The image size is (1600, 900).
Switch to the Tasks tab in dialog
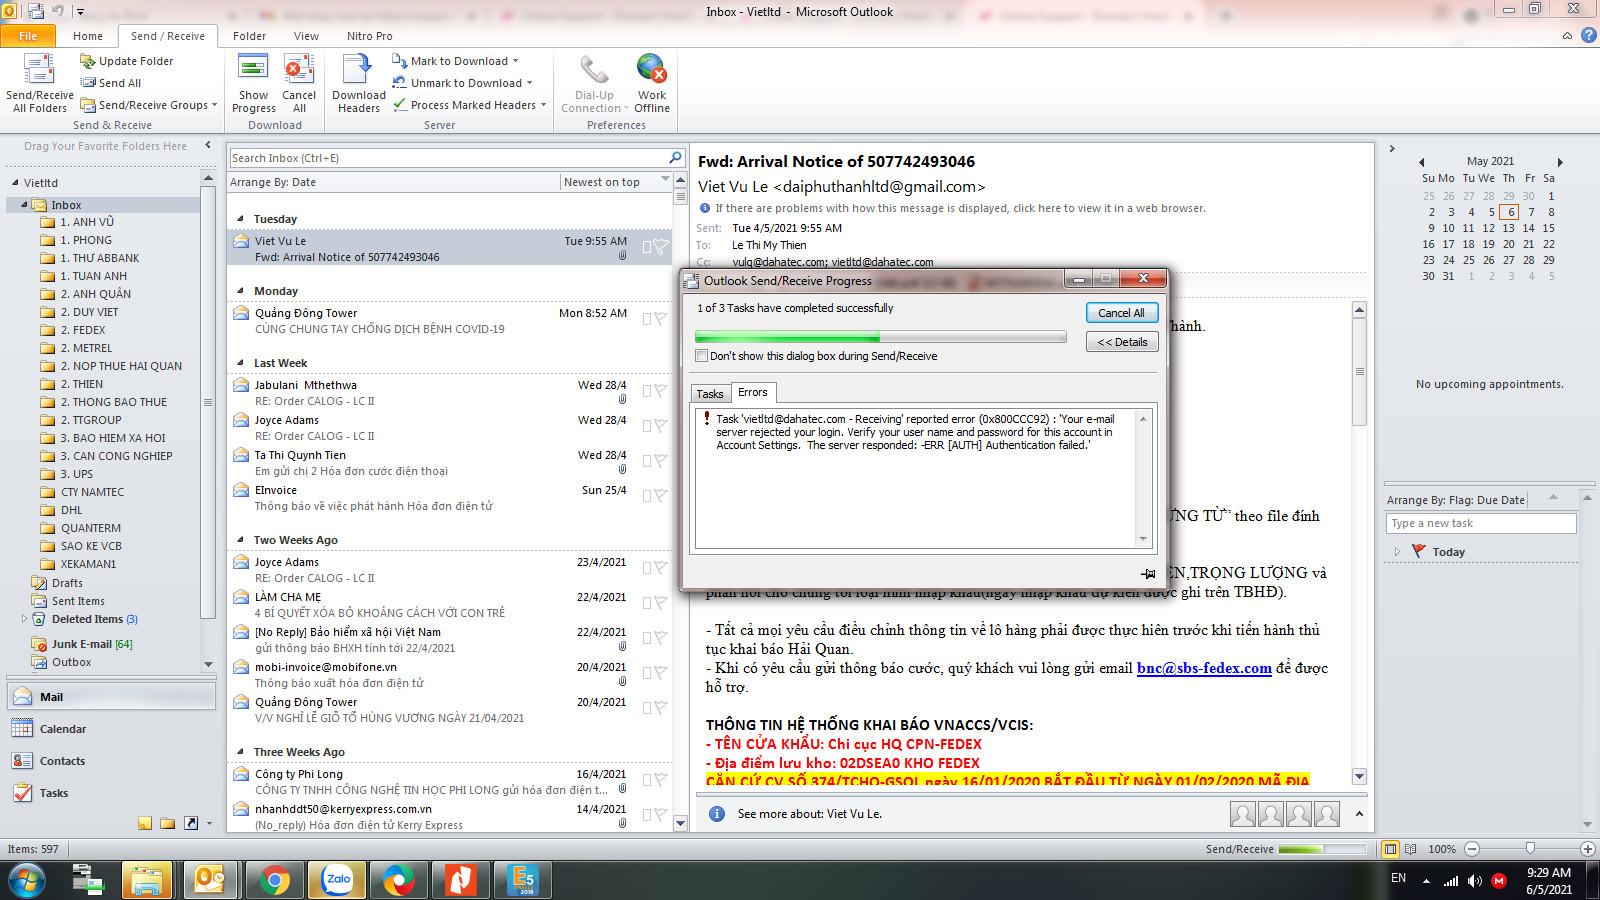pyautogui.click(x=710, y=394)
